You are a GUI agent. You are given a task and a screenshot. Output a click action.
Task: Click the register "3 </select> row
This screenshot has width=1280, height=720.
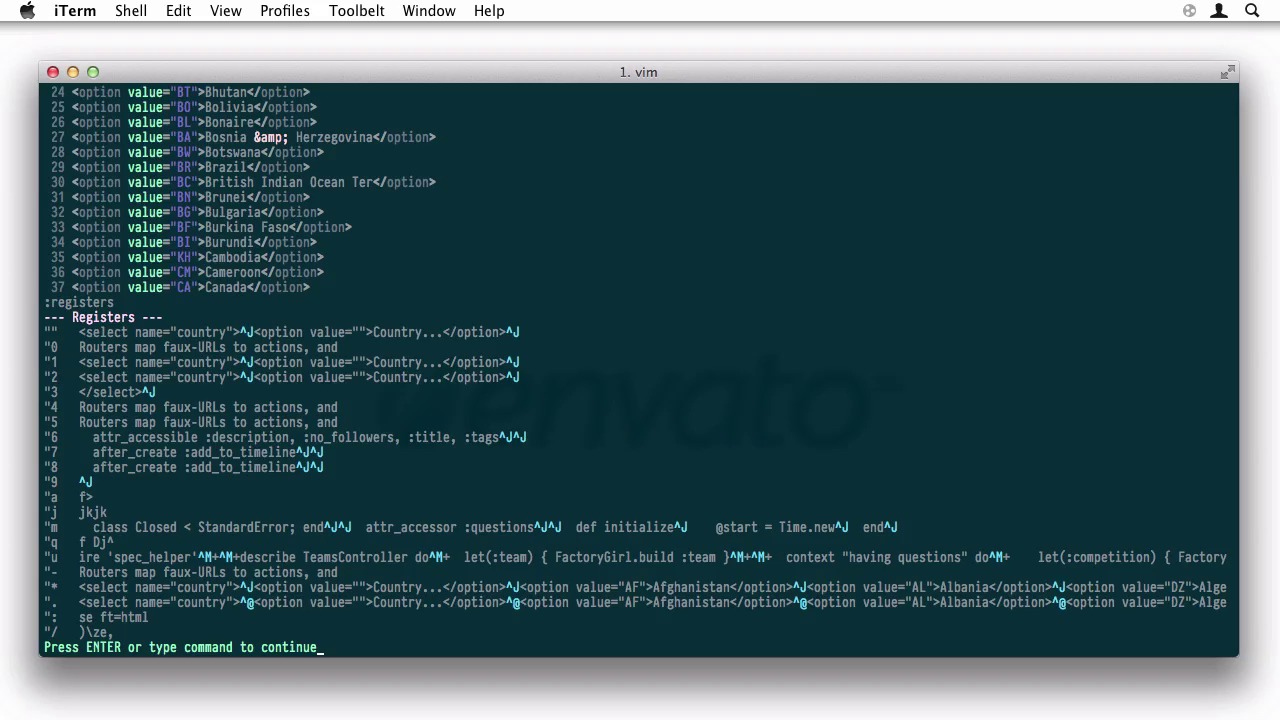tap(100, 392)
